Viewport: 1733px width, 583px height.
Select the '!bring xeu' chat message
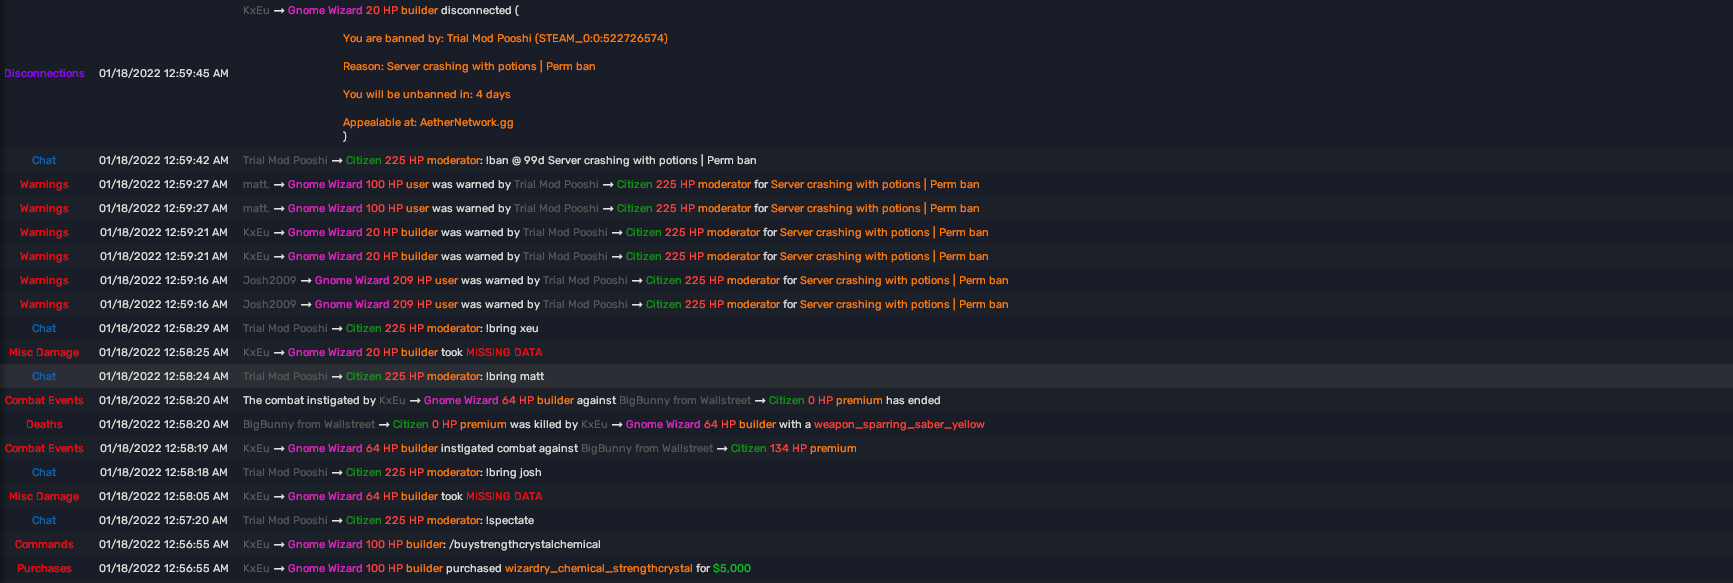coord(512,329)
